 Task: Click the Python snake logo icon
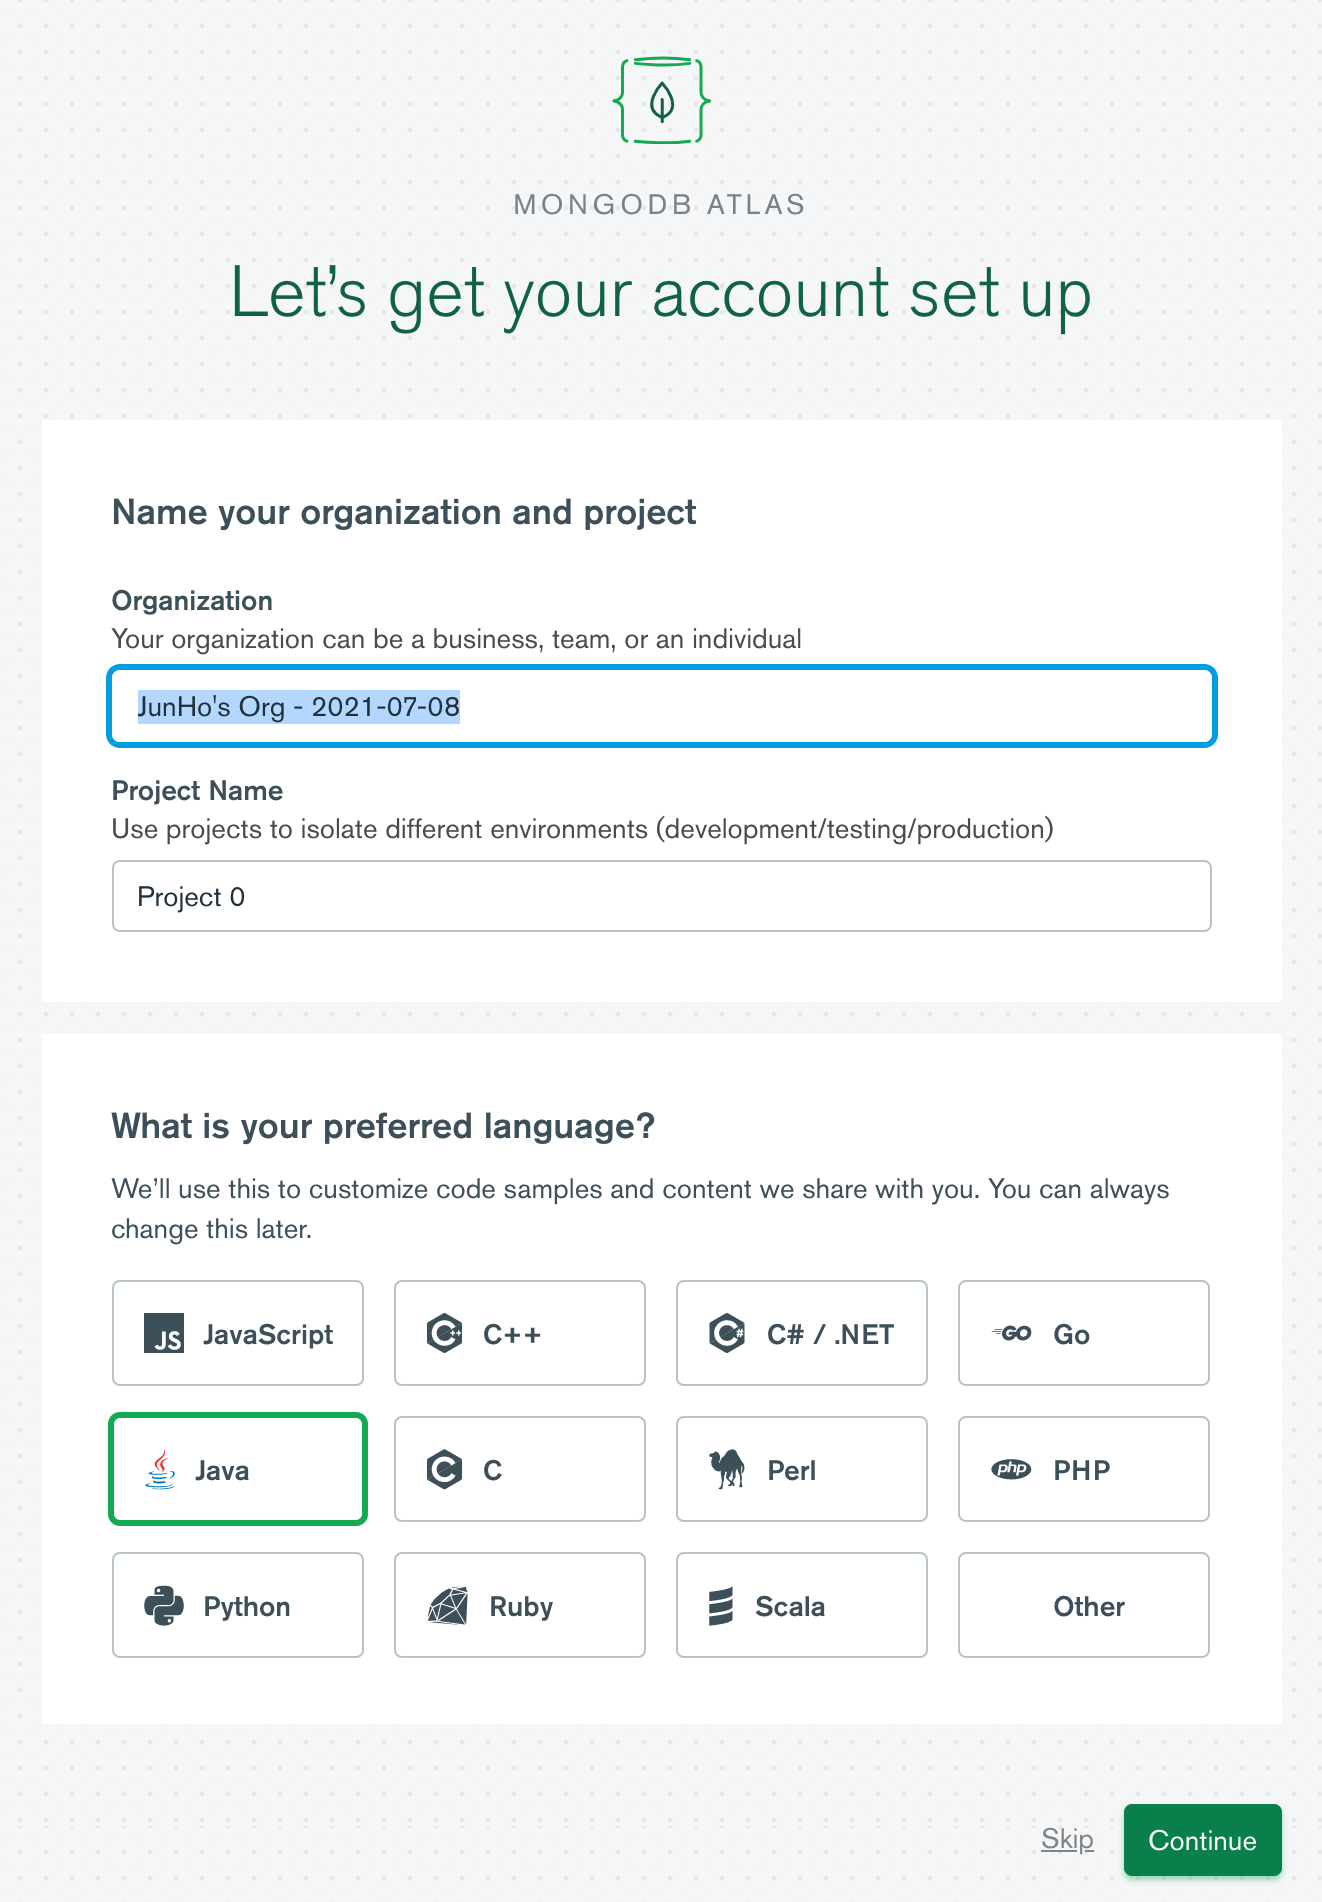pyautogui.click(x=164, y=1606)
